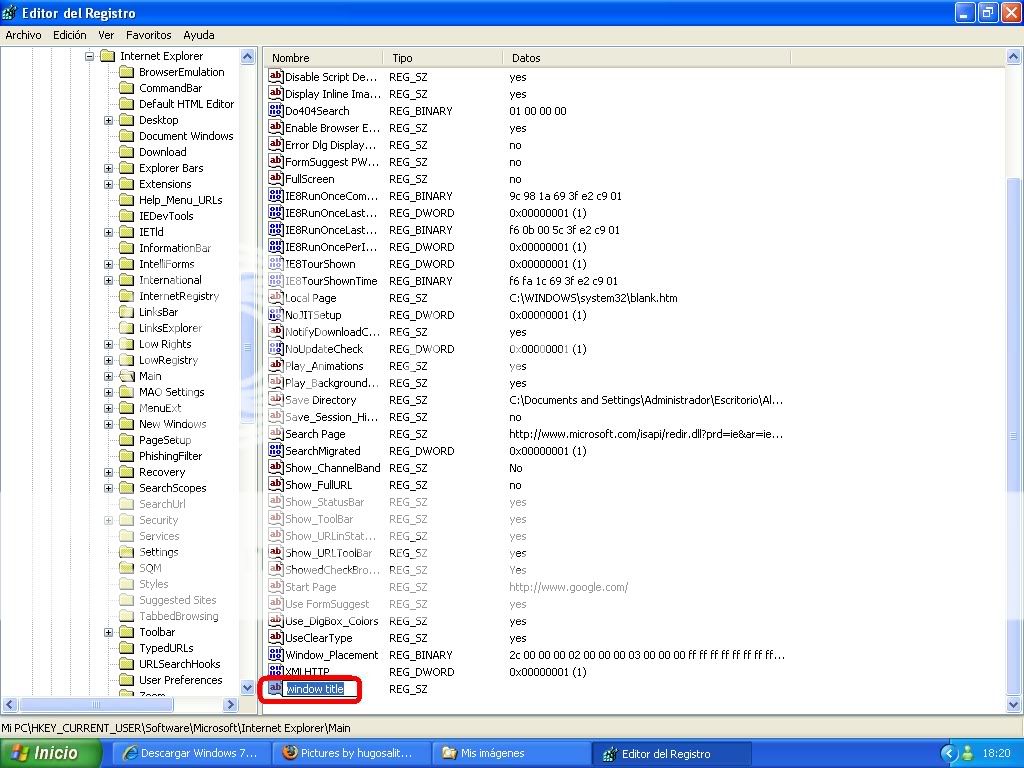Screen dimensions: 1024x768
Task: Select the "Start Page" value name
Action: [311, 586]
